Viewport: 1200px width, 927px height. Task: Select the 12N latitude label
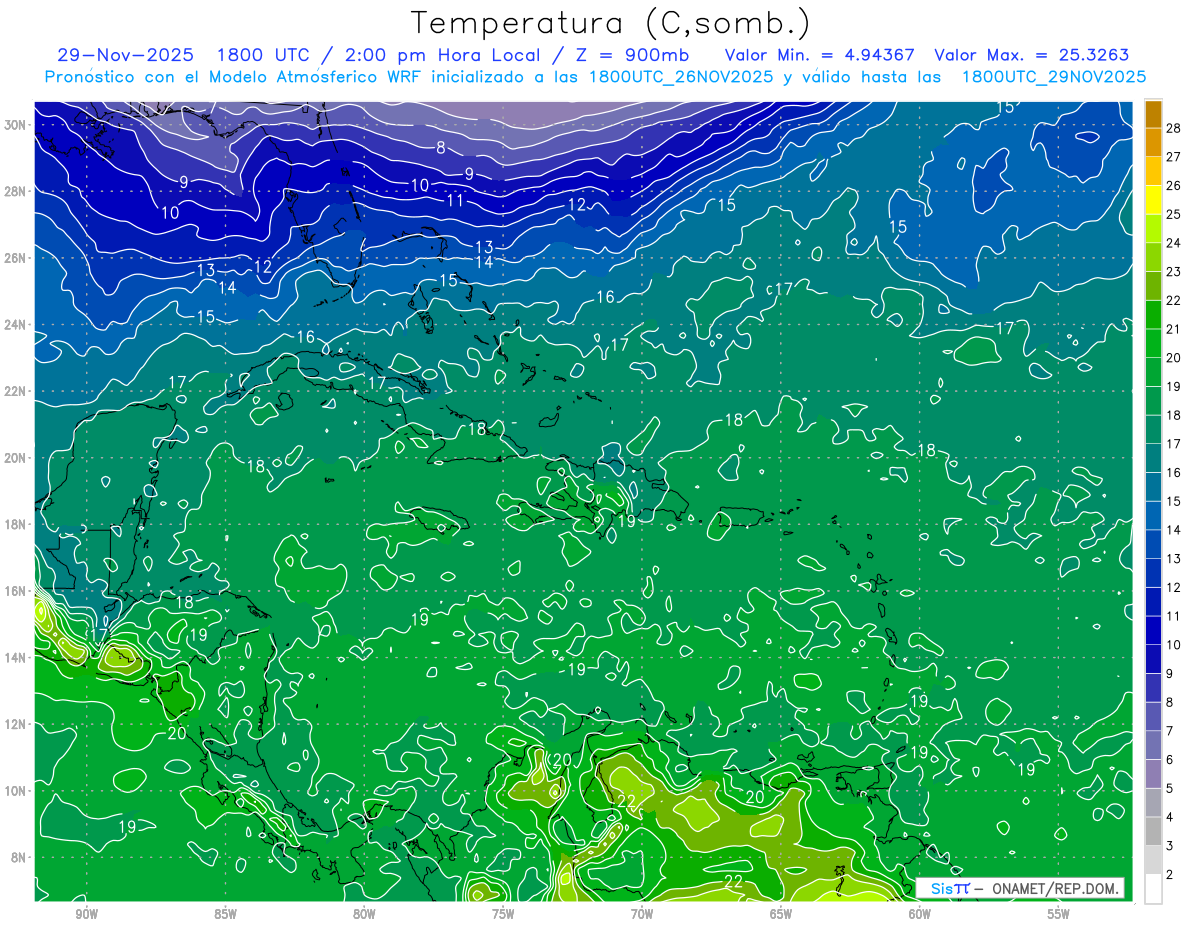click(16, 724)
